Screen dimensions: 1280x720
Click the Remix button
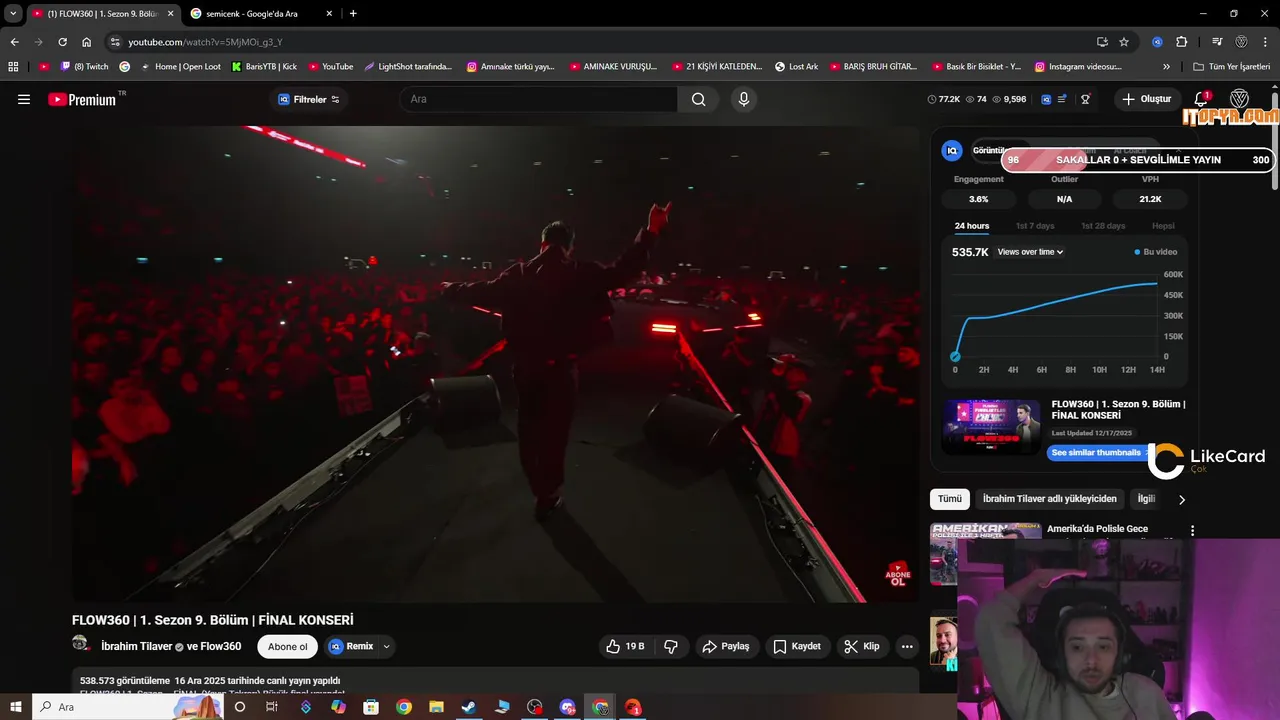click(352, 647)
